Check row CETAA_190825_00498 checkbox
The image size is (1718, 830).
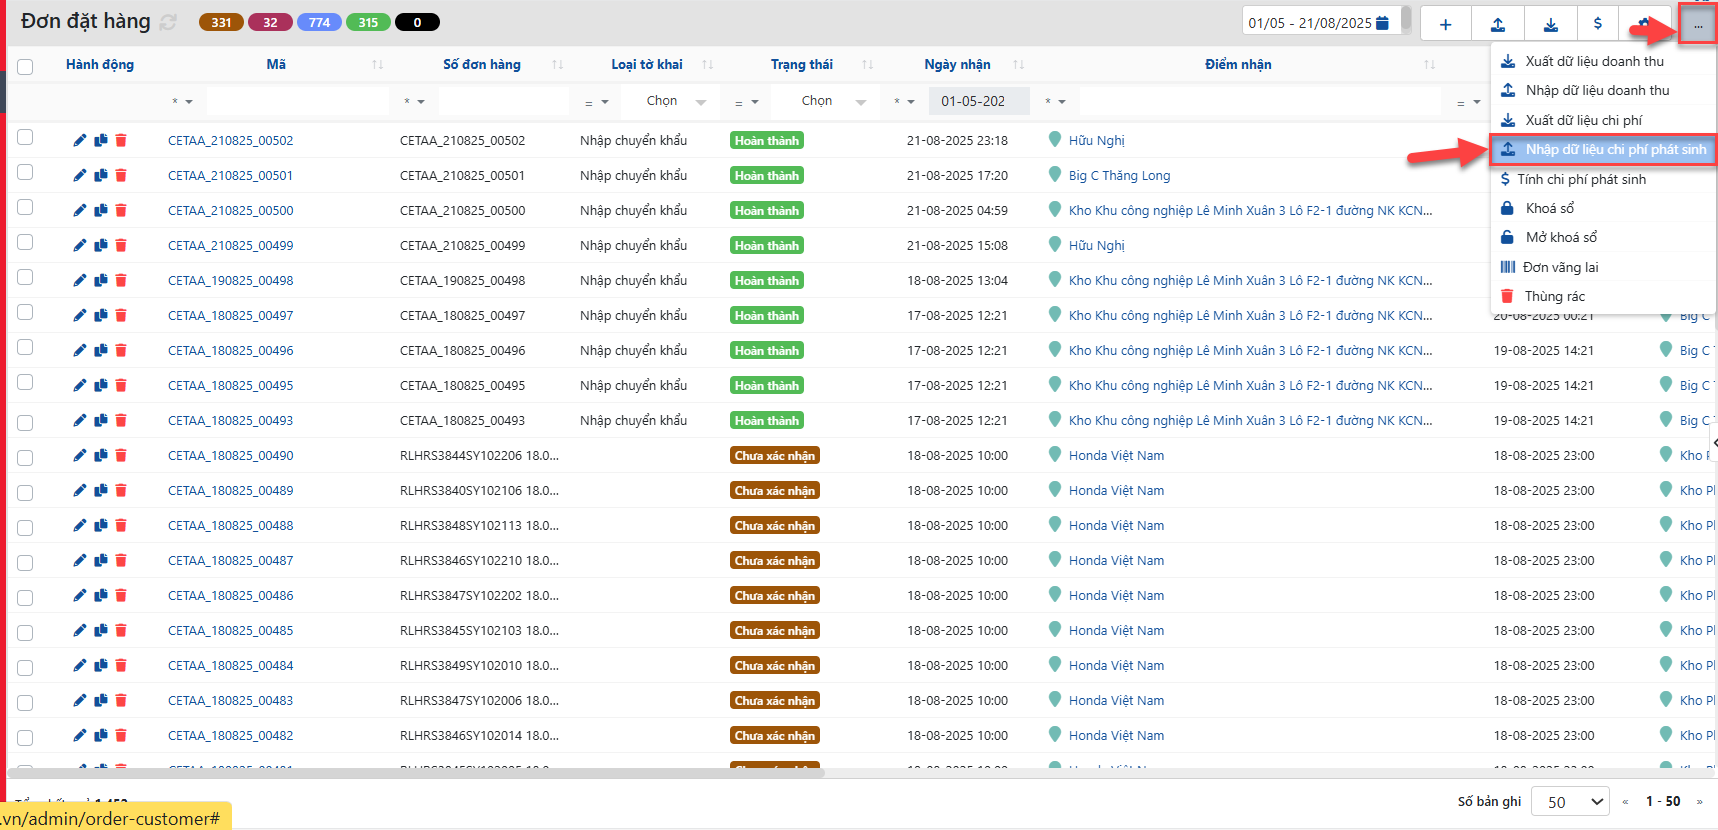(x=25, y=277)
